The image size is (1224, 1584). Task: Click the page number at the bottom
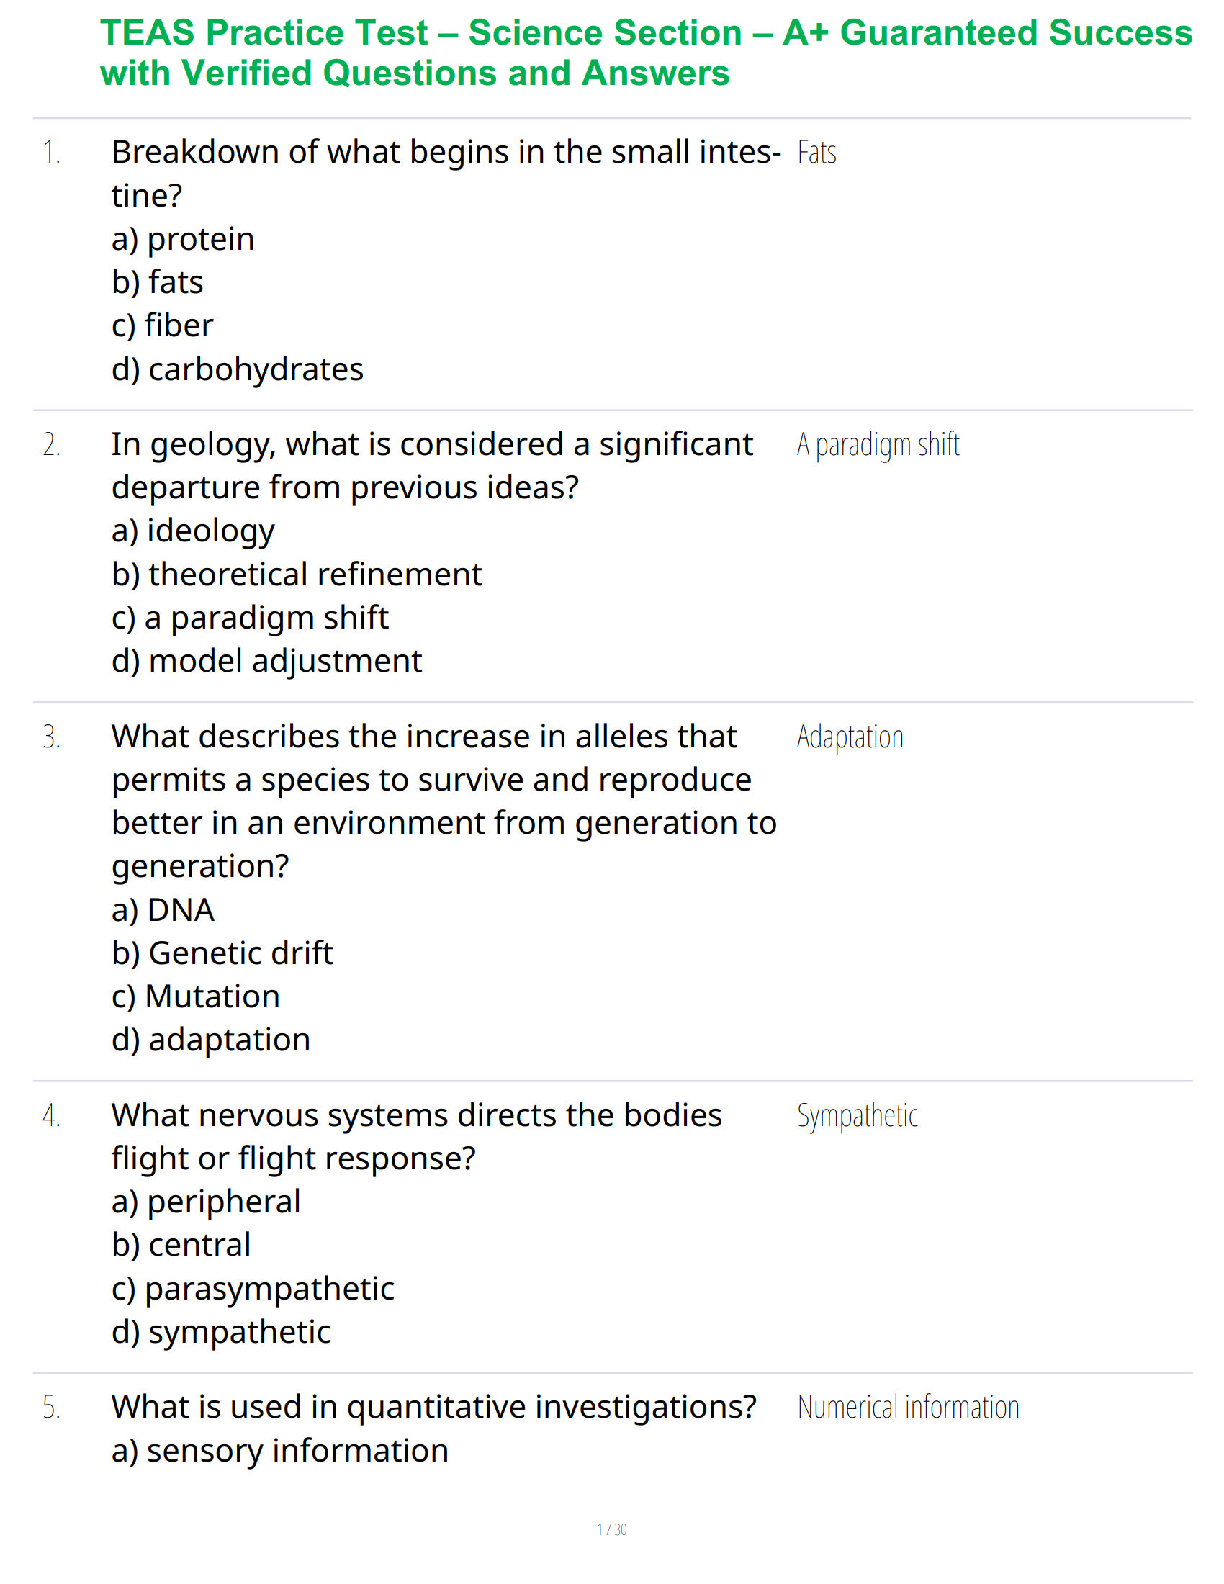[611, 1529]
